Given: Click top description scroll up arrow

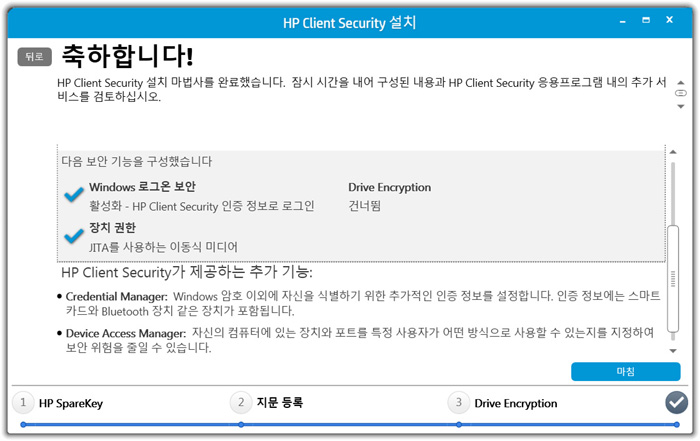Looking at the screenshot, I should pos(681,83).
